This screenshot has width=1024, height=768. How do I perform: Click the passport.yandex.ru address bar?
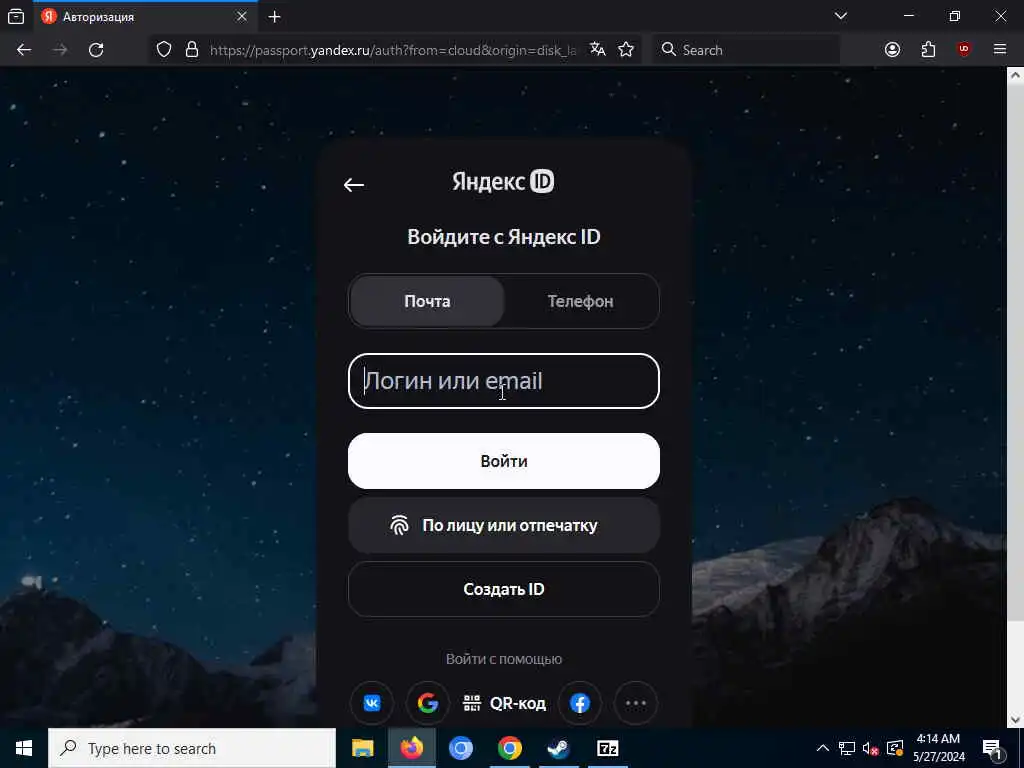pyautogui.click(x=392, y=50)
